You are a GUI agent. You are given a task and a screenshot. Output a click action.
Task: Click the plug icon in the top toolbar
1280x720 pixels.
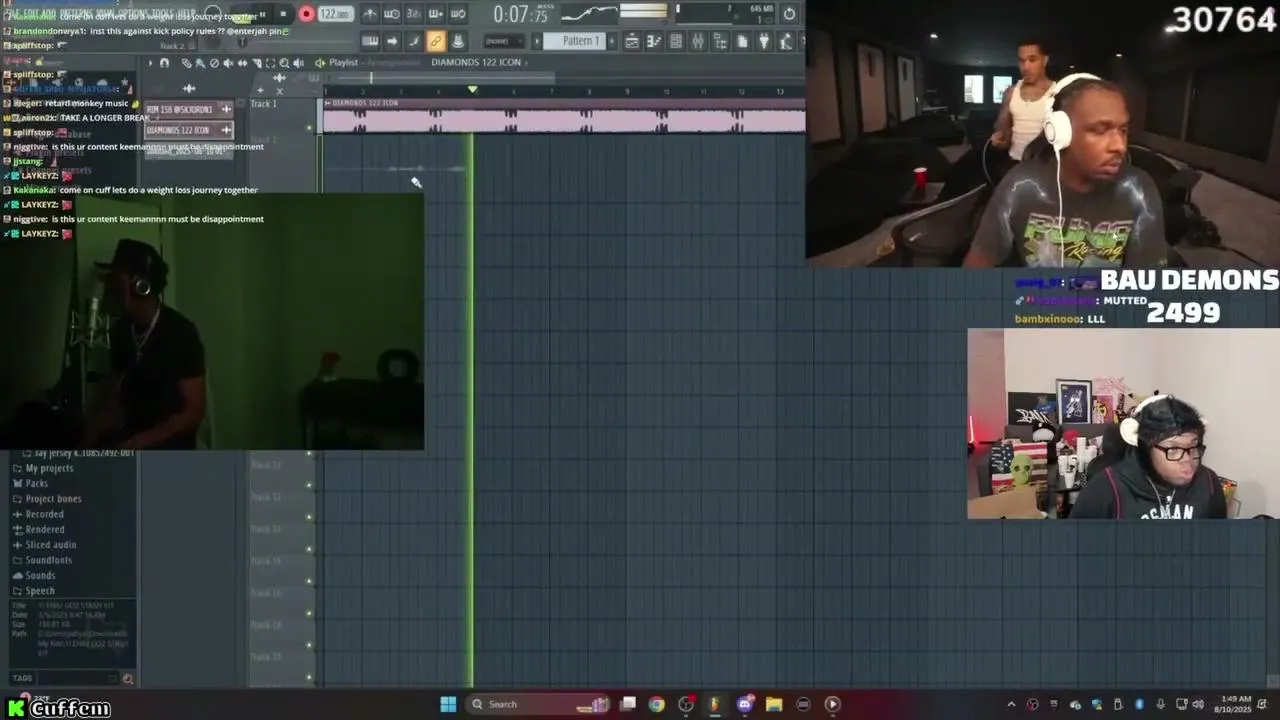(764, 41)
